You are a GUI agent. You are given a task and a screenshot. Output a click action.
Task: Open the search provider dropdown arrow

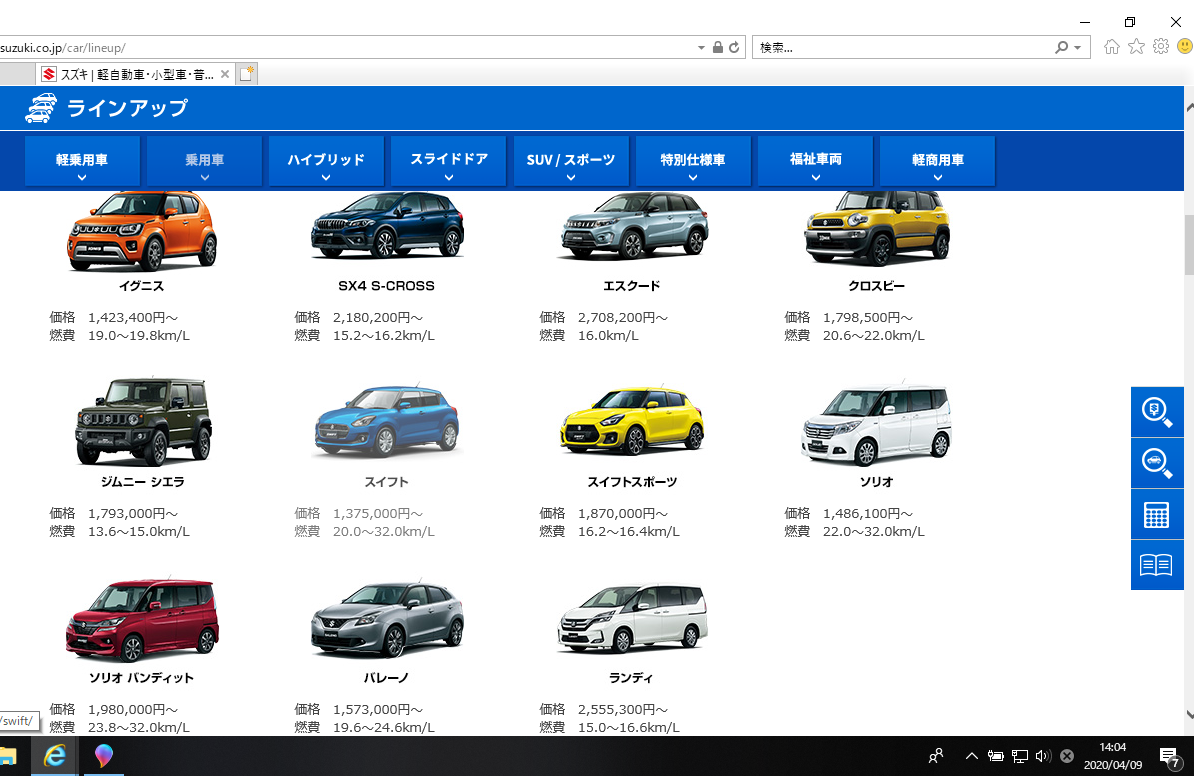pos(1077,47)
